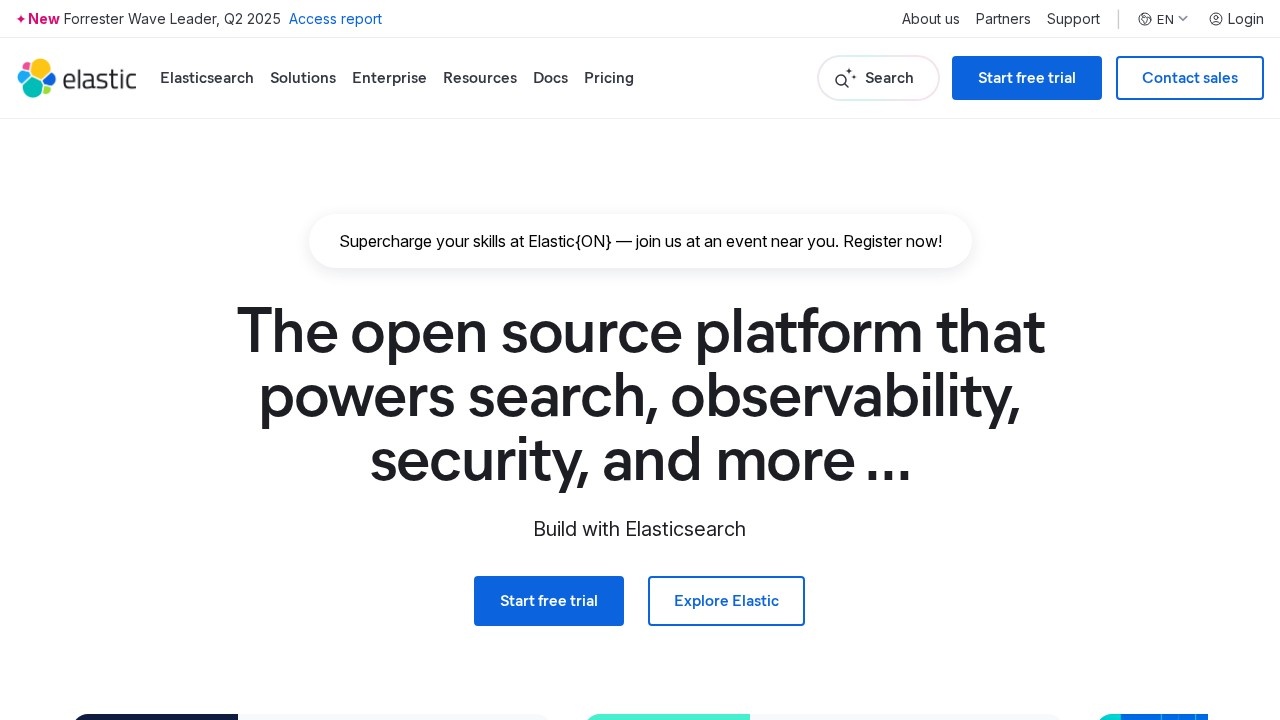The image size is (1280, 720).
Task: Open the Resources dropdown menu
Action: click(480, 78)
